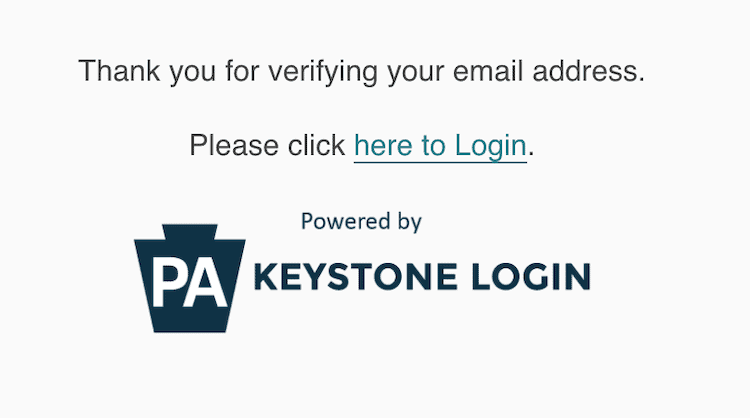750x418 pixels.
Task: Click the word 'by' above the logo
Action: (x=409, y=222)
